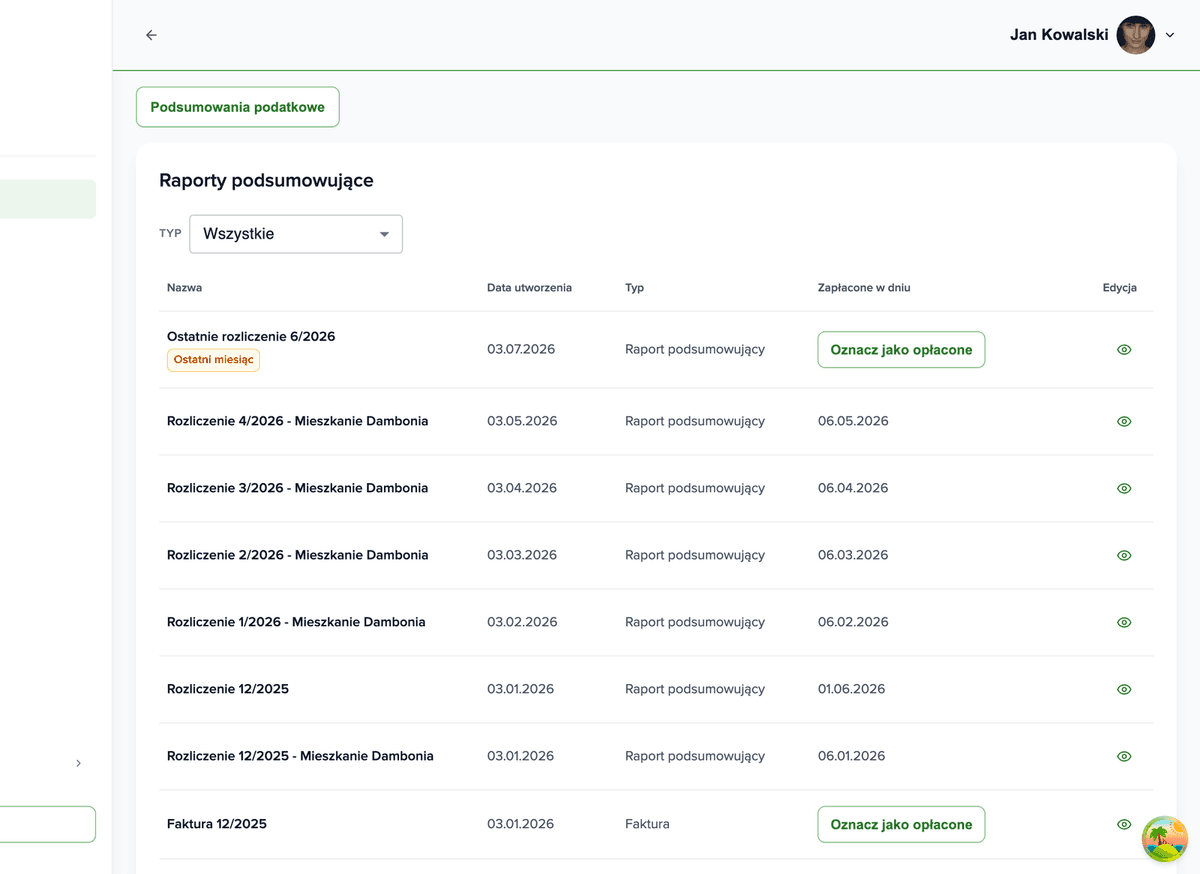The image size is (1200, 874).
Task: Select Faktura 12/2025 row name
Action: click(217, 824)
